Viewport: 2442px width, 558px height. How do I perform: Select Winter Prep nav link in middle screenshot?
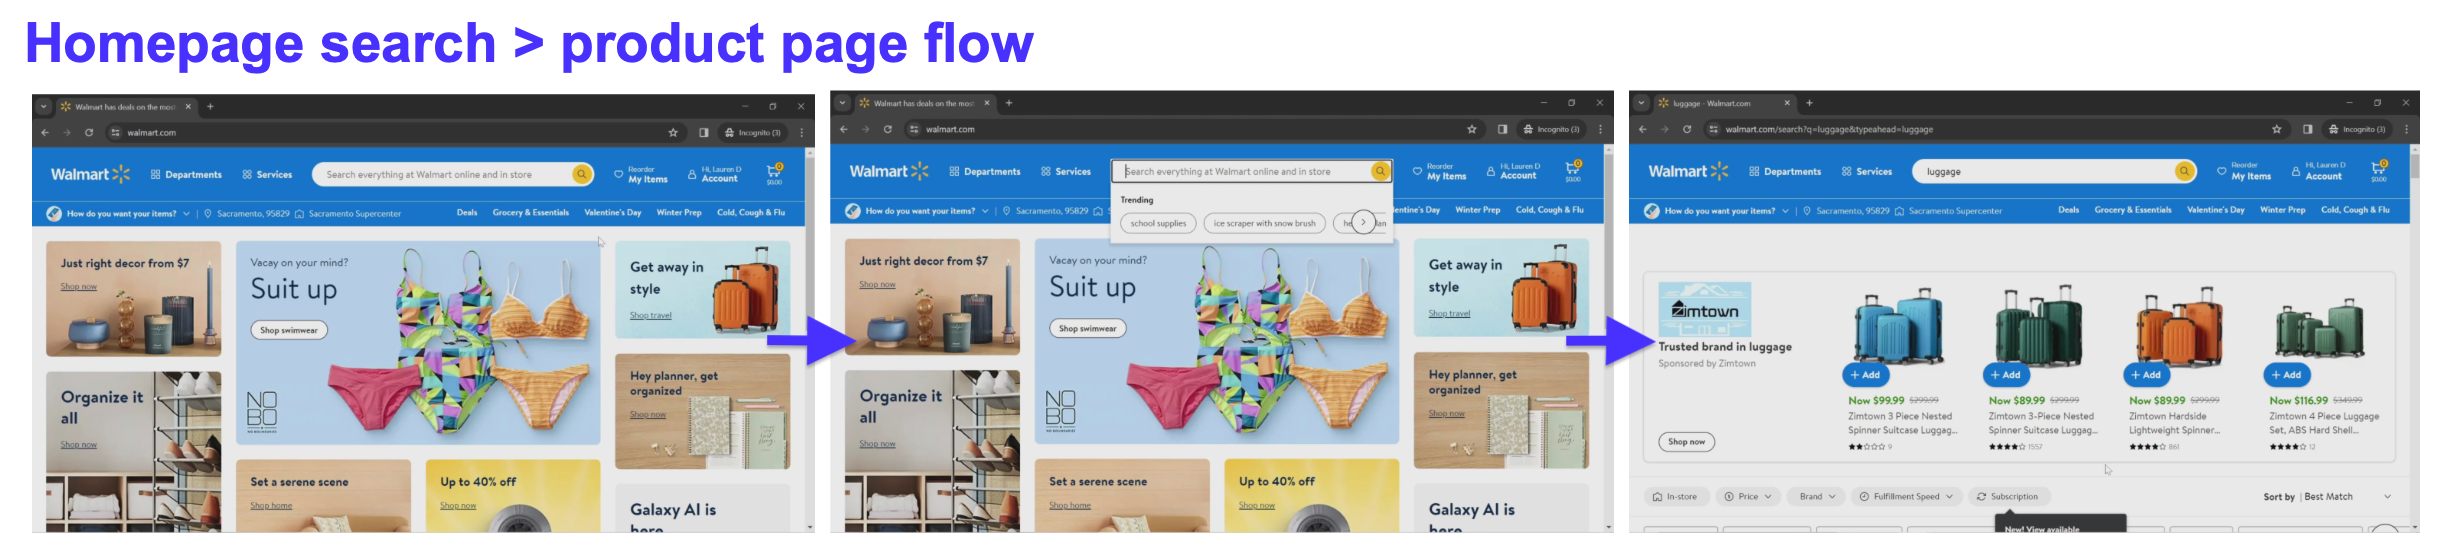tap(1478, 210)
